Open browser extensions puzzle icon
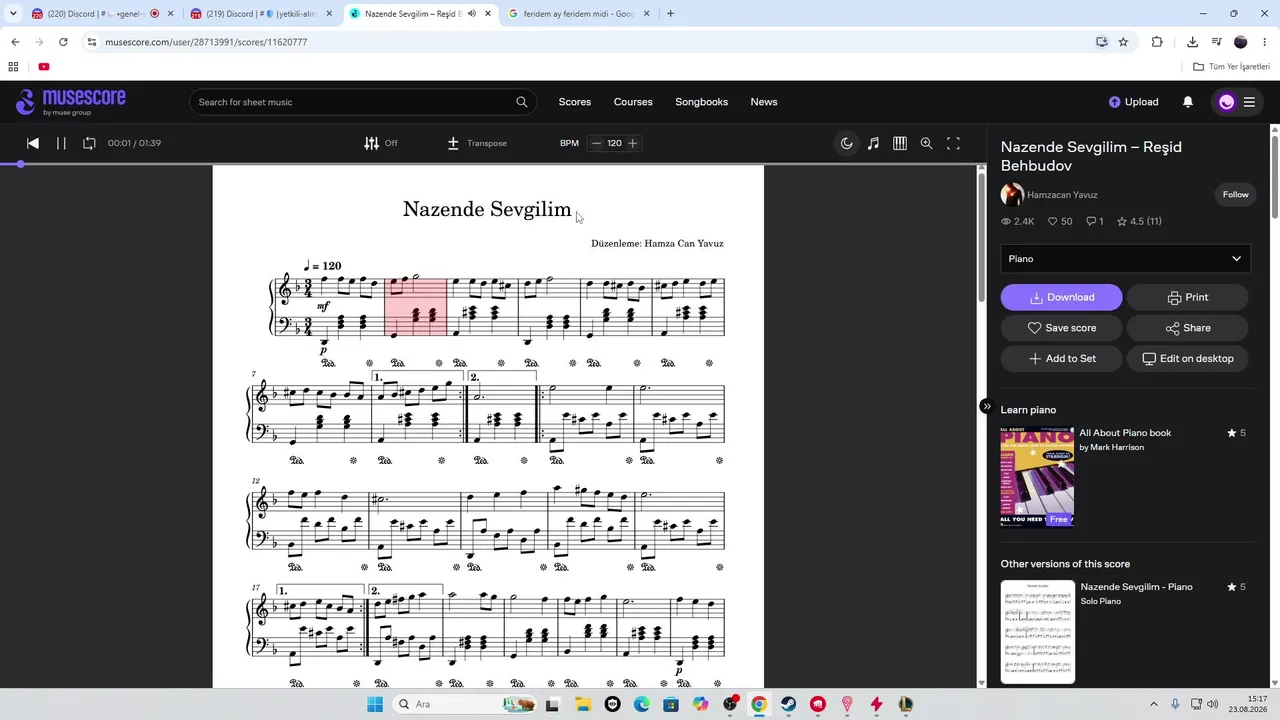1280x720 pixels. 1157,42
